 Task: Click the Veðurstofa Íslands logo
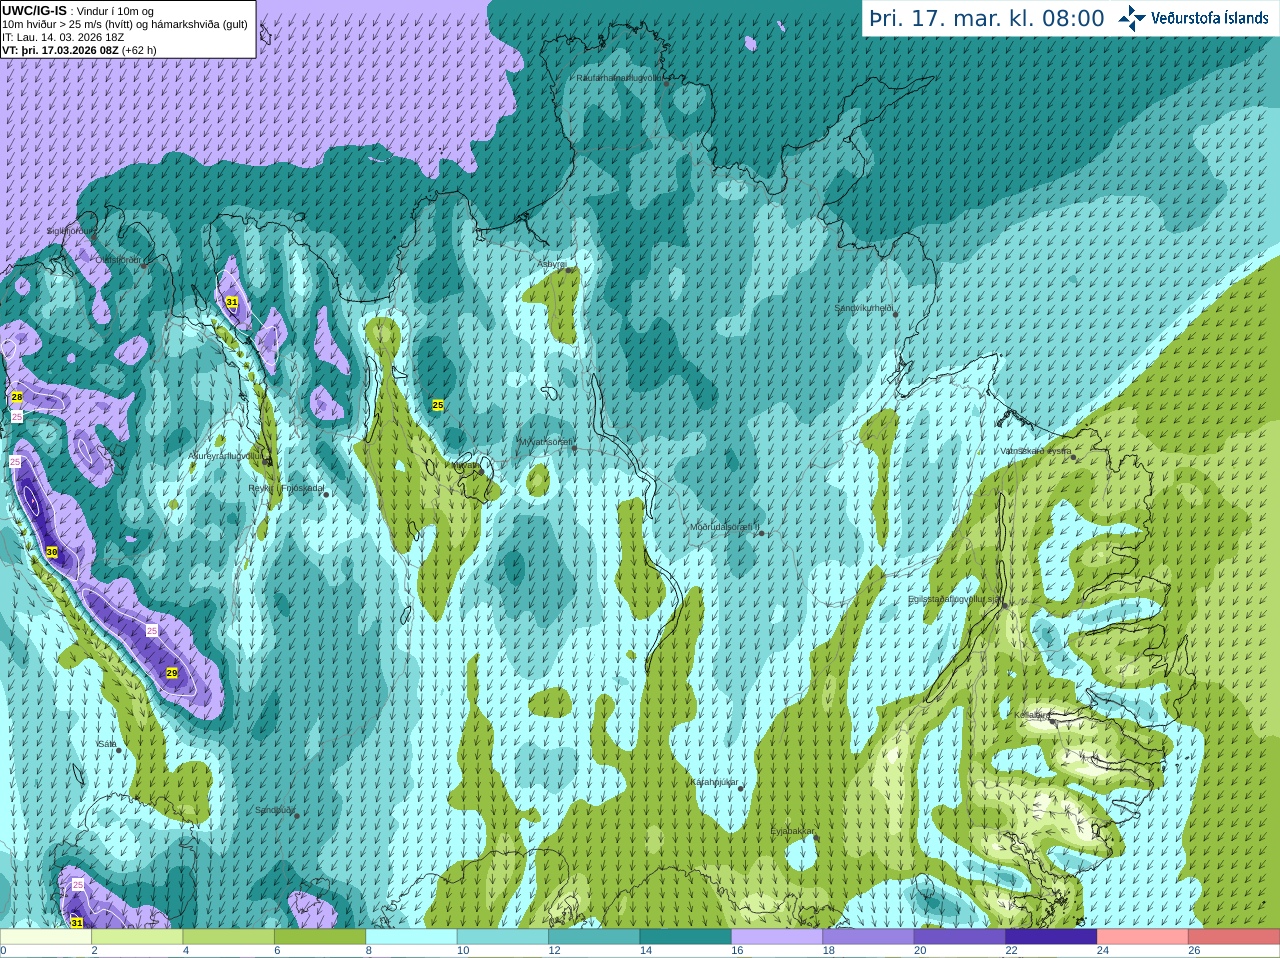tap(1193, 18)
